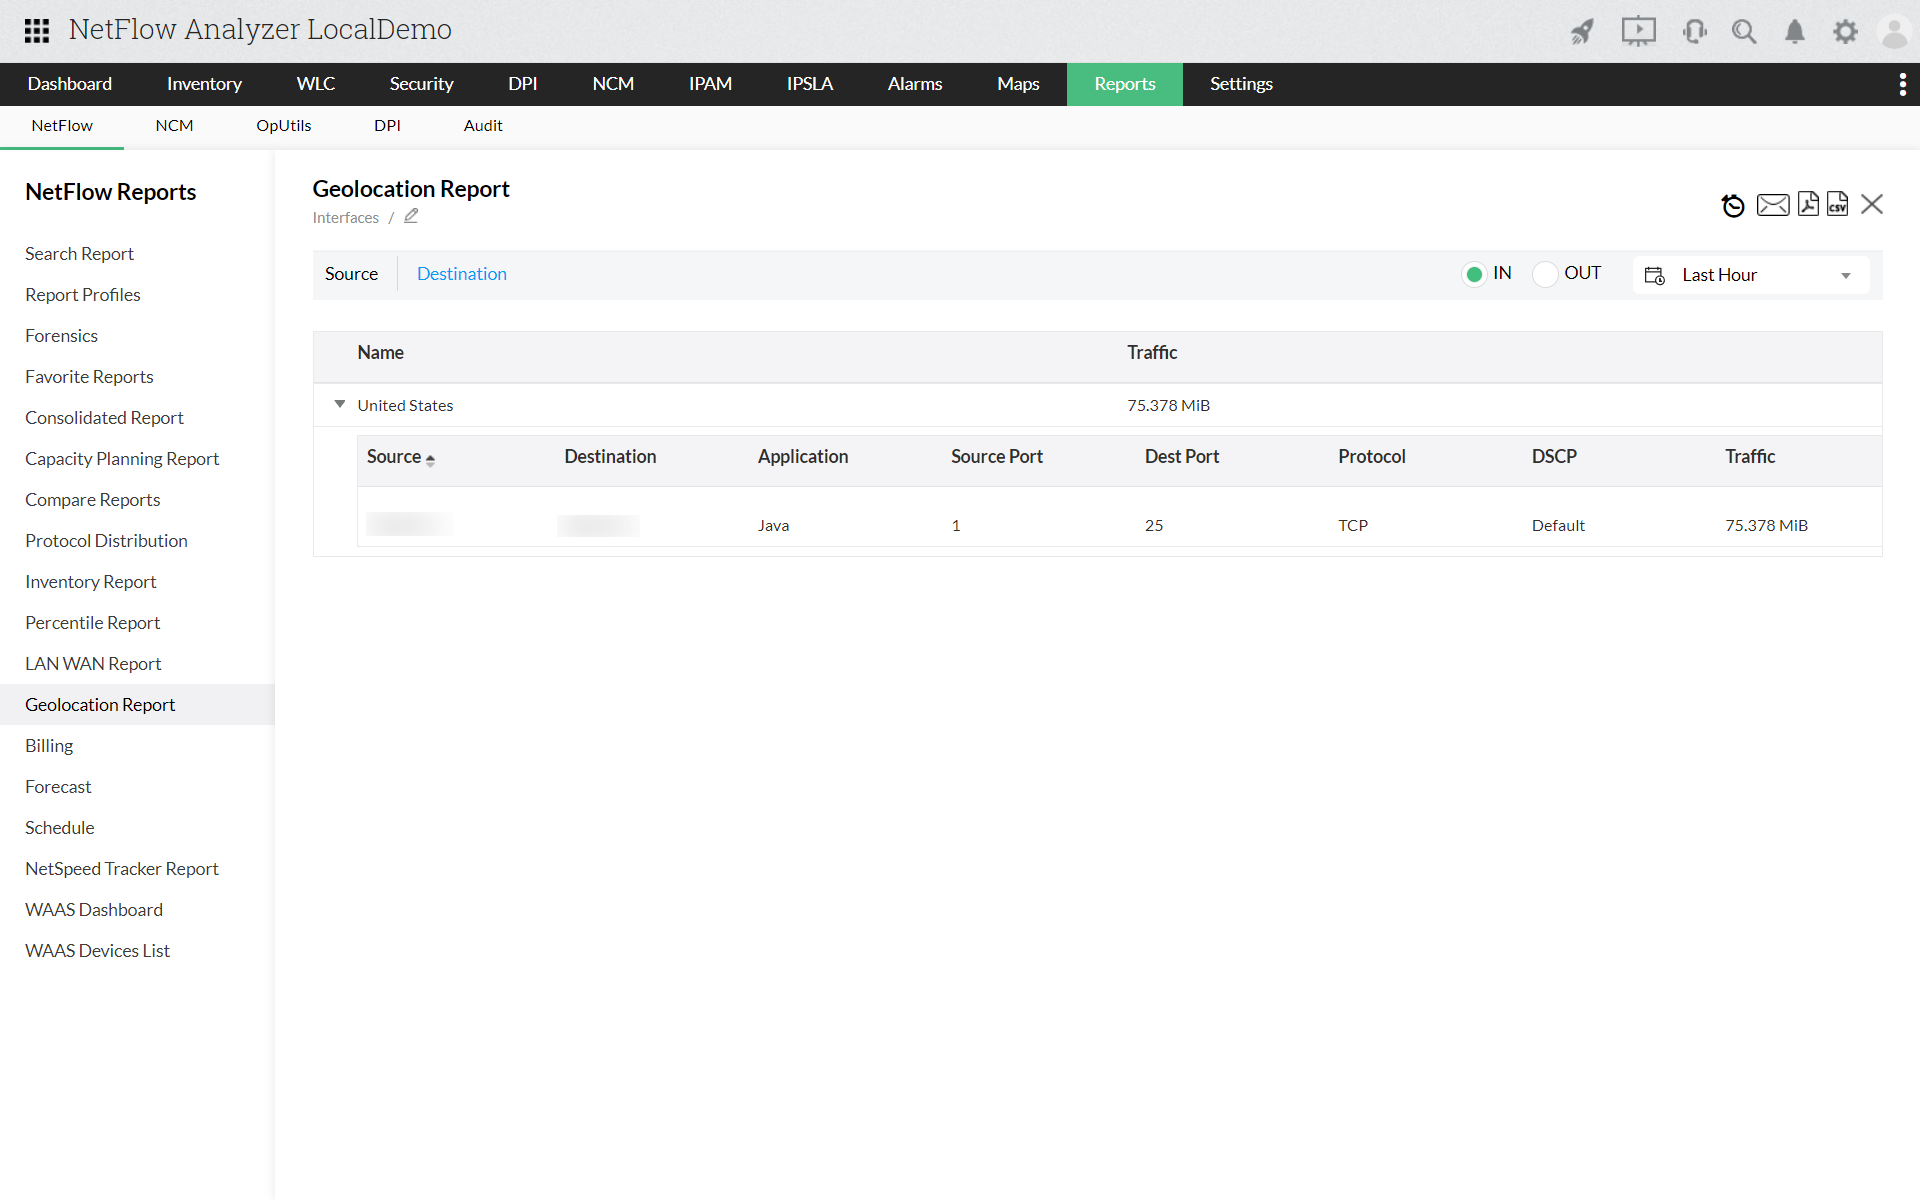Open global search using magnifier icon
Screen dimensions: 1920x1200
click(x=1744, y=31)
